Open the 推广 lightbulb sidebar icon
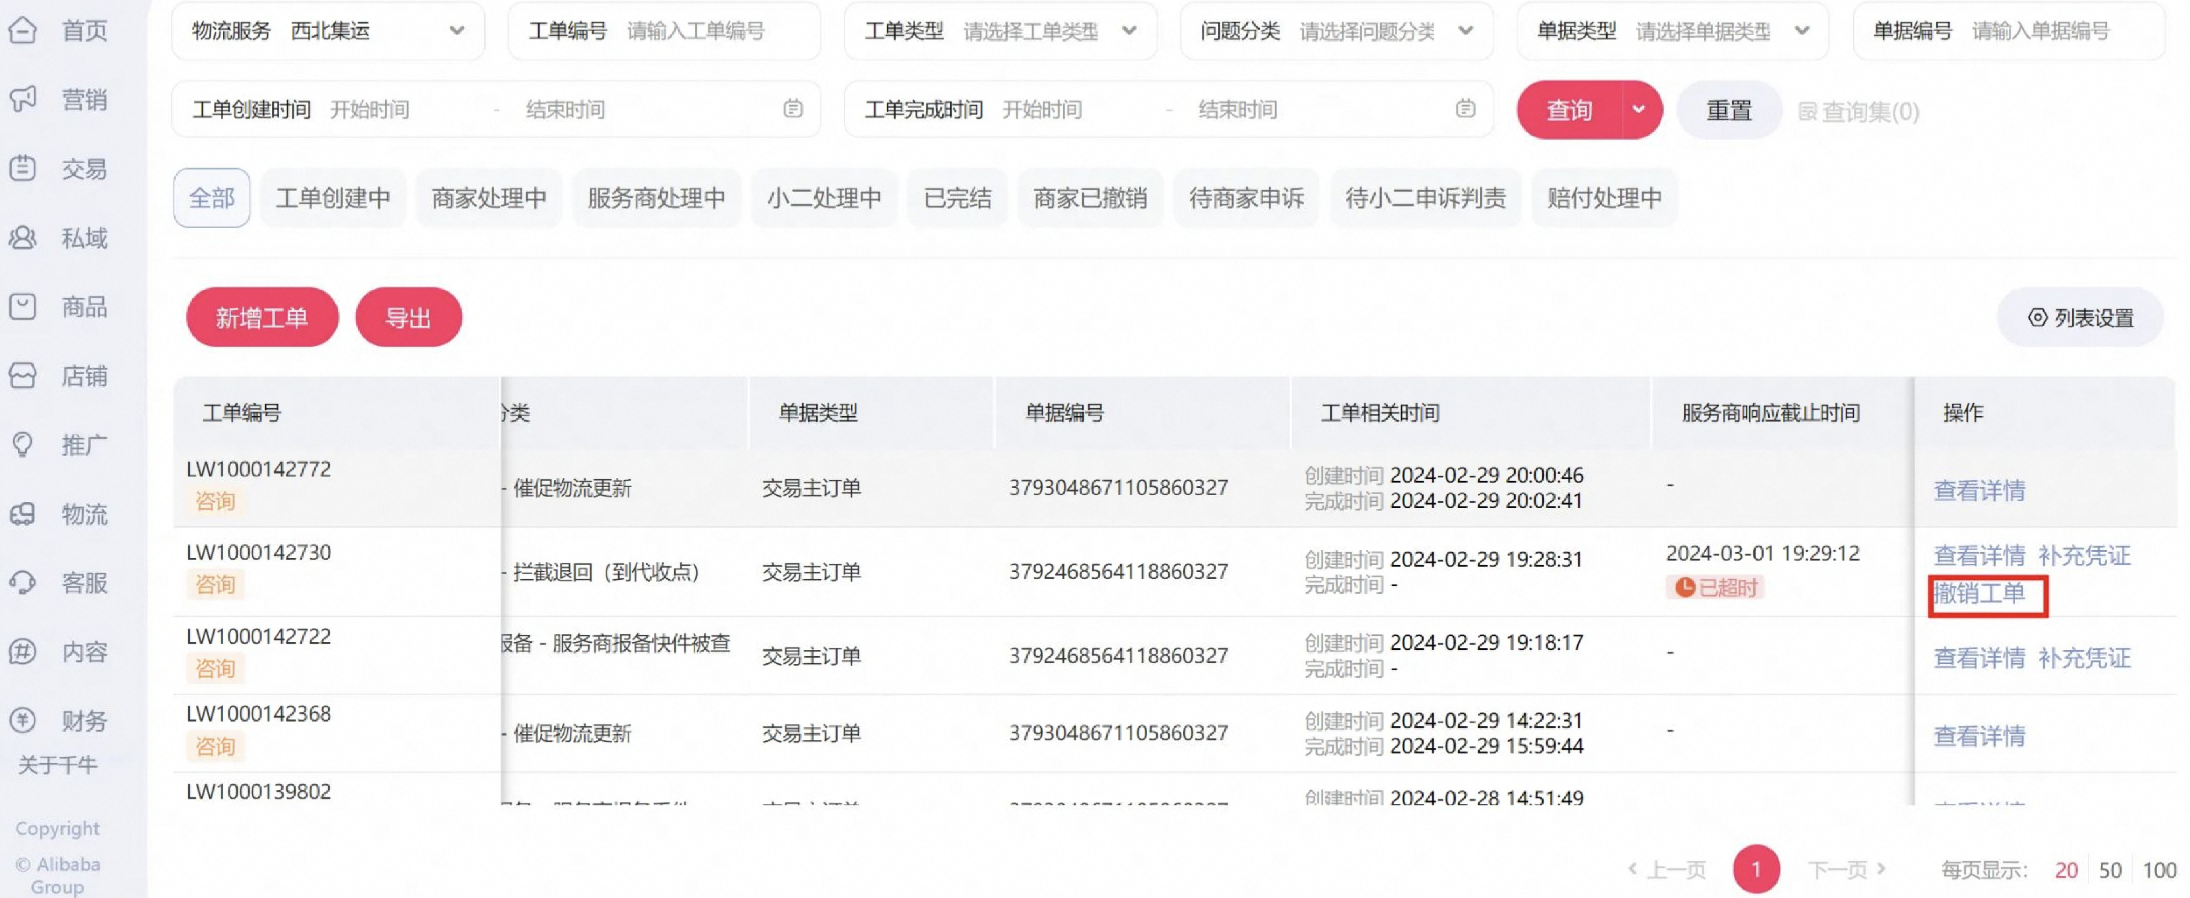This screenshot has height=898, width=2190. click(x=23, y=445)
